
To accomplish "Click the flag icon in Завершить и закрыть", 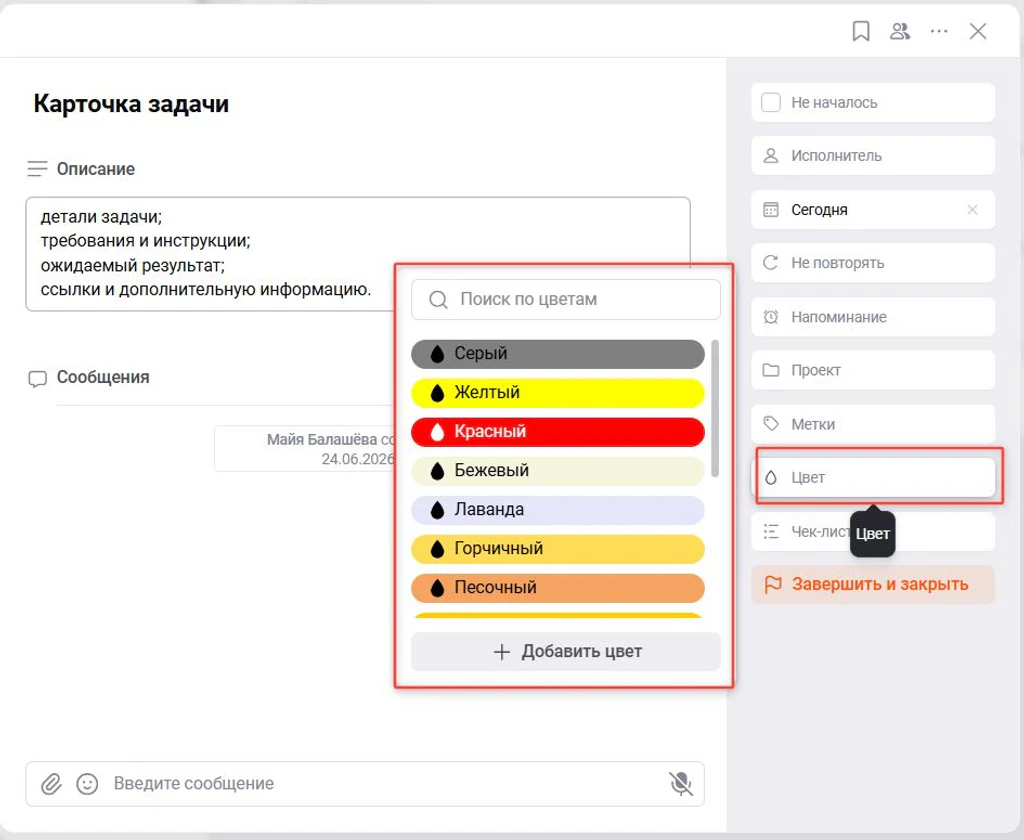I will [773, 584].
